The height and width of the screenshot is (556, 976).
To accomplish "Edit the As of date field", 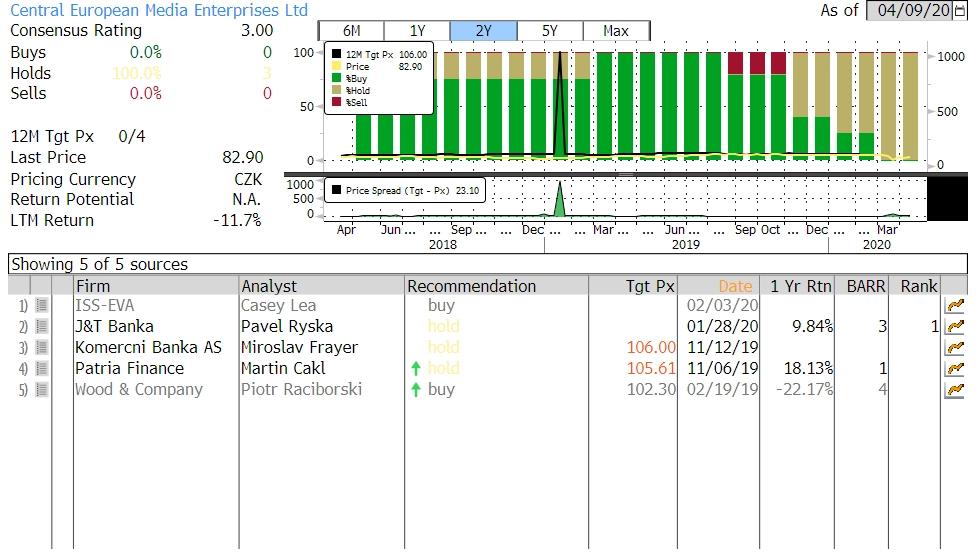I will tap(910, 11).
